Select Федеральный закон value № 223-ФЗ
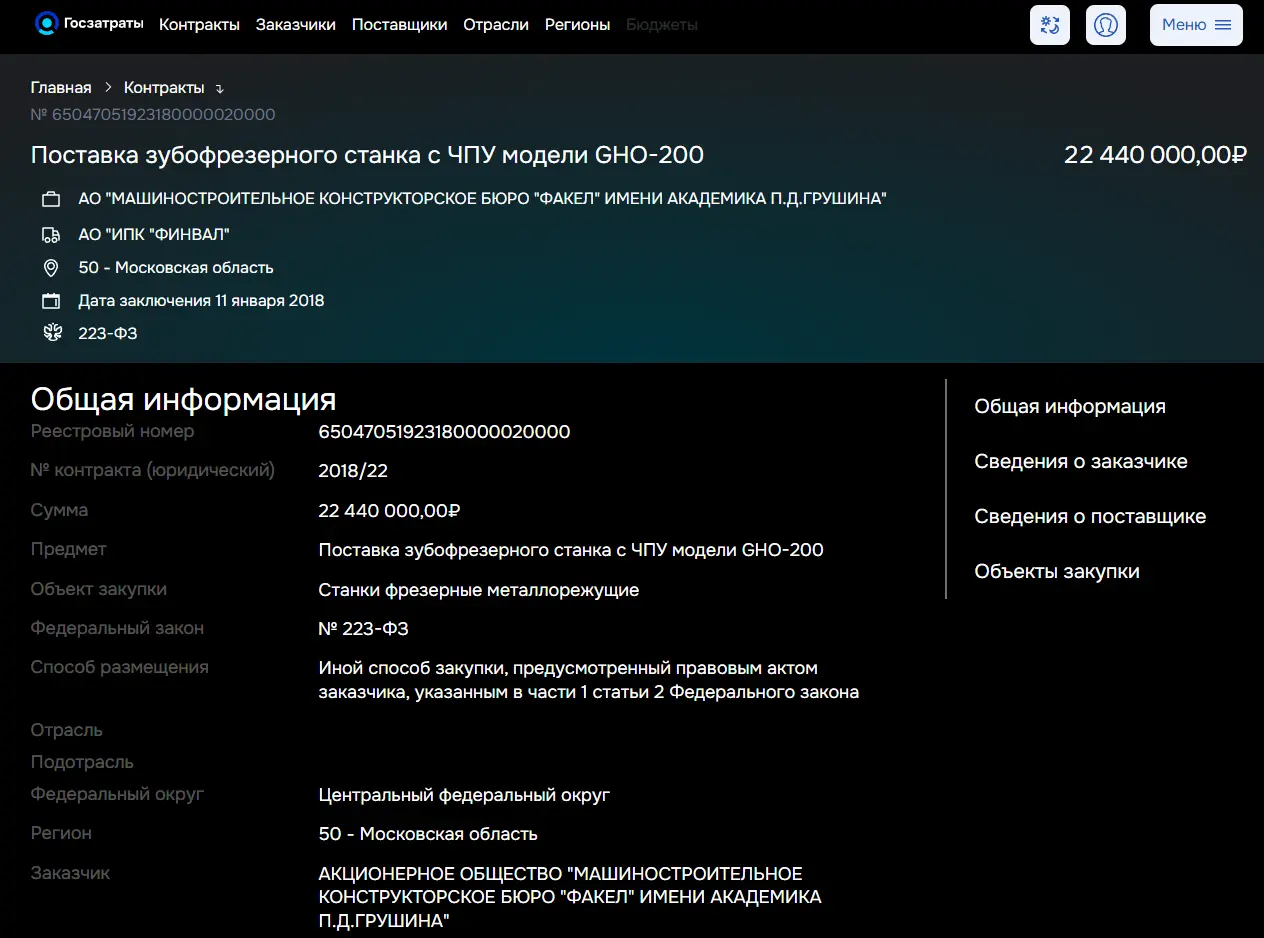 363,629
